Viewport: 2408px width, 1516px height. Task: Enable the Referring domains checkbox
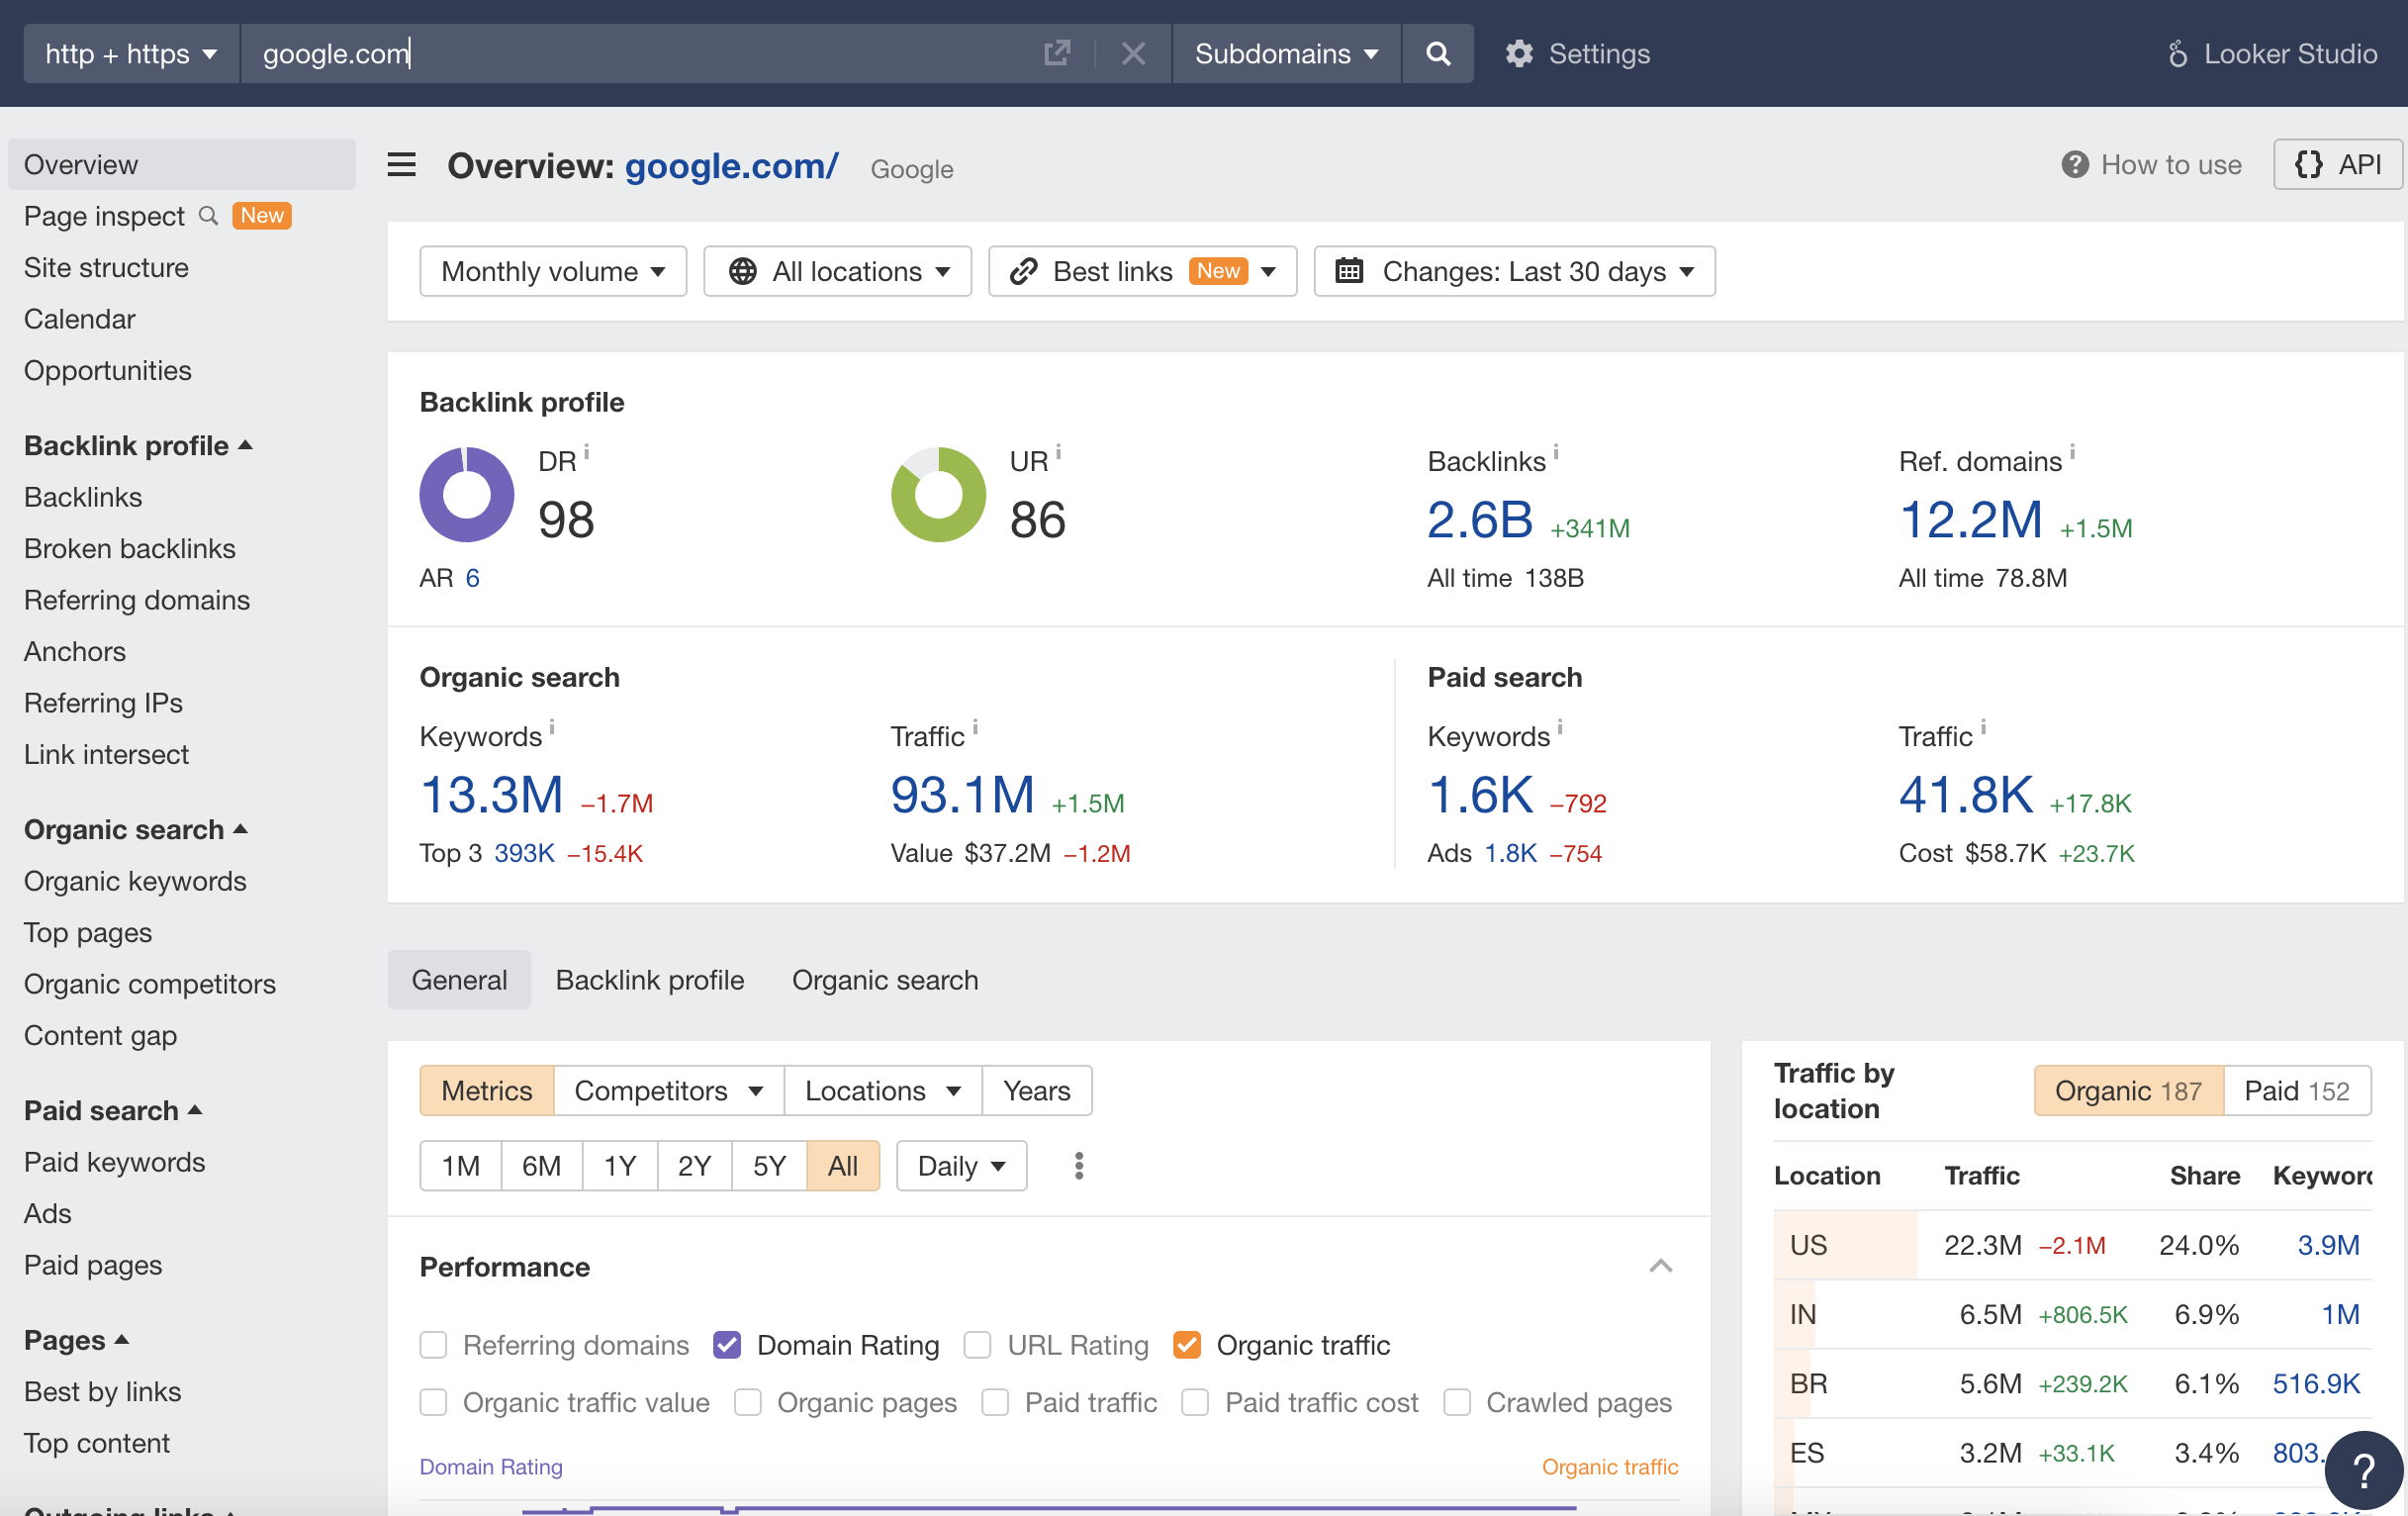433,1344
